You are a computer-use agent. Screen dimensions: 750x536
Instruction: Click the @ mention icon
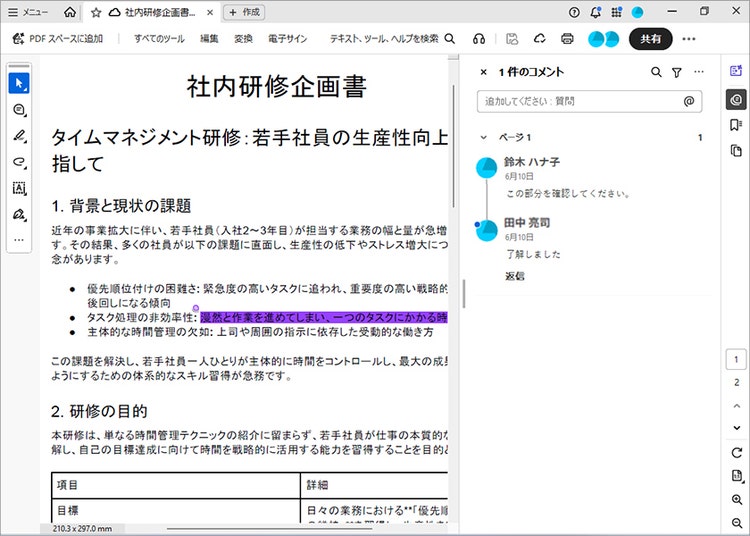point(689,101)
